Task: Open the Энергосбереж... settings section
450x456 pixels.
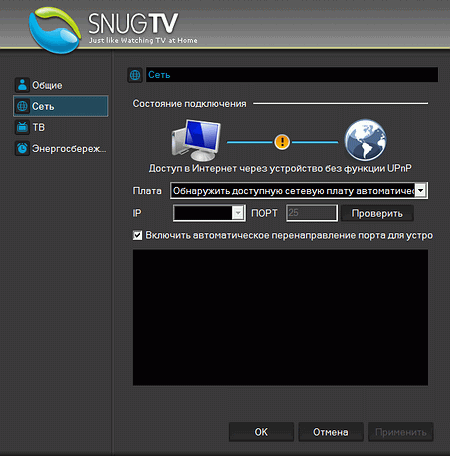Action: pos(61,148)
